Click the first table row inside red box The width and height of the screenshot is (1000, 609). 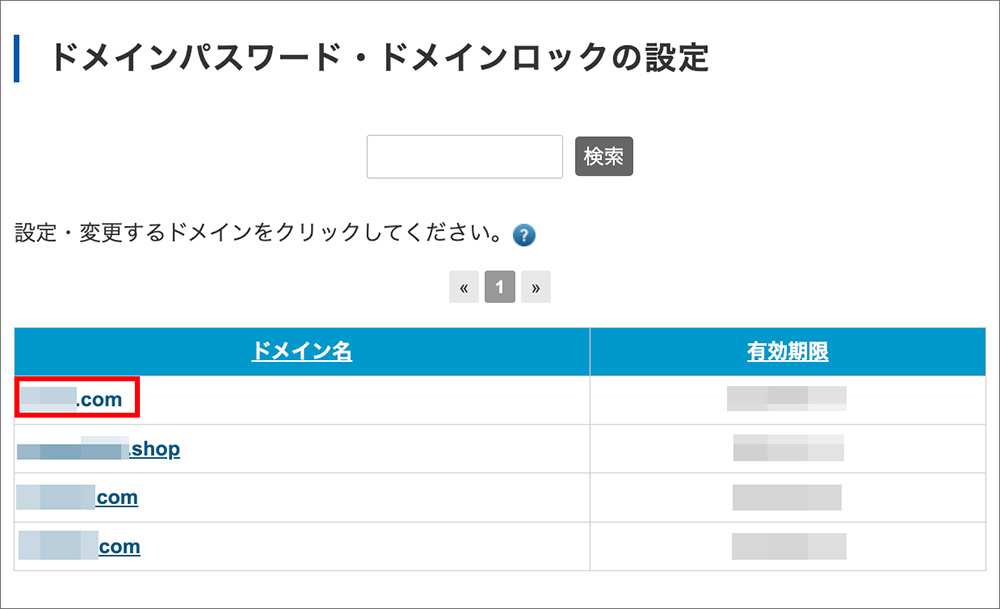[75, 398]
